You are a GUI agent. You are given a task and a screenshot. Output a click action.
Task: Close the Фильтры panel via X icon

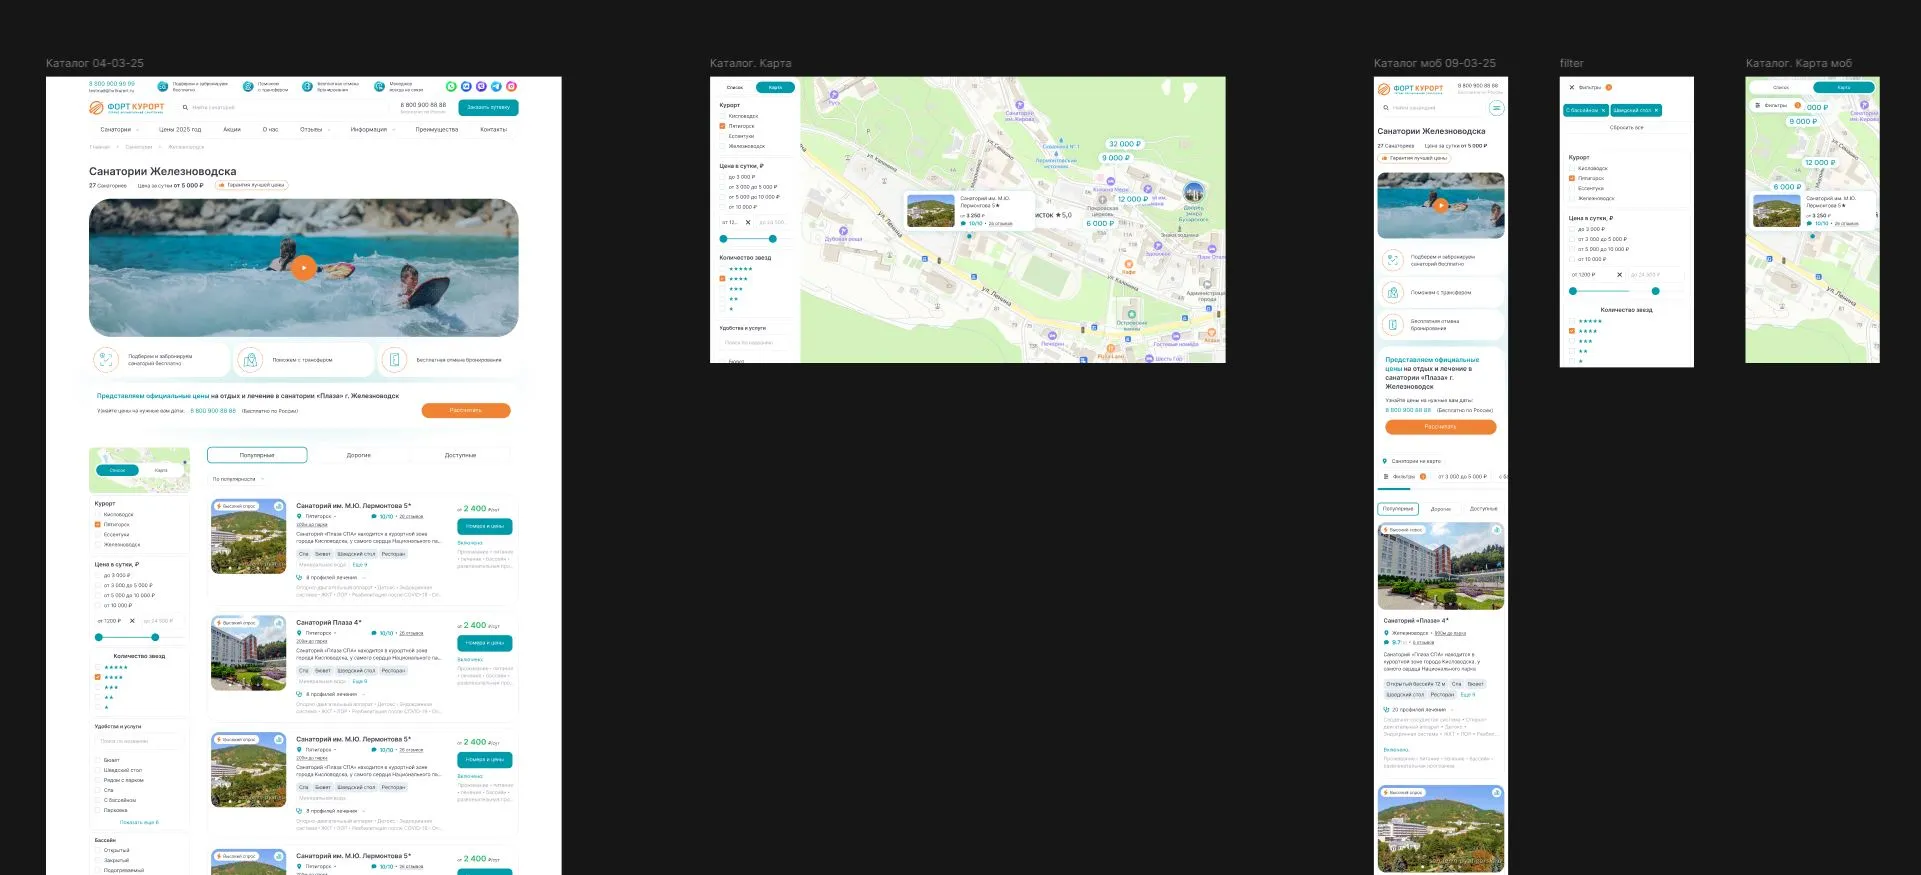point(1571,87)
